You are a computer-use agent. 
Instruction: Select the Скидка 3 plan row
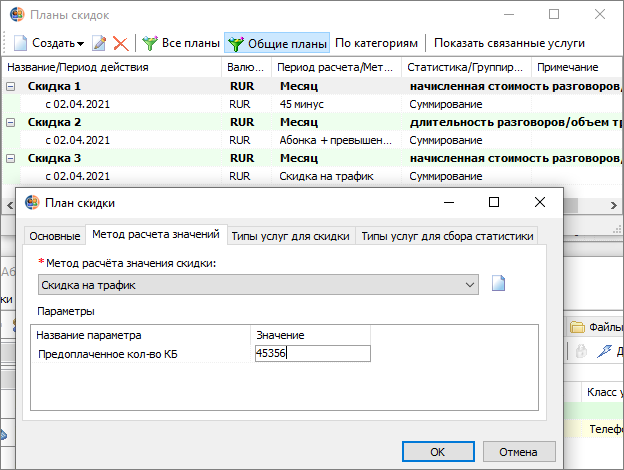coord(313,158)
